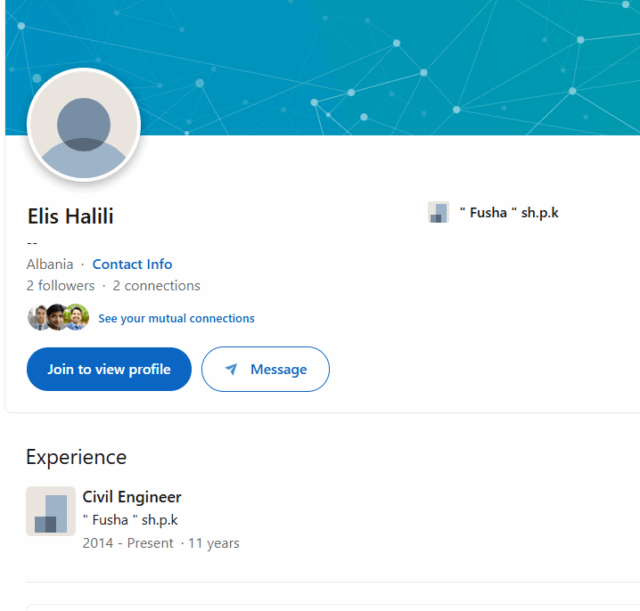640x611 pixels.
Task: Click the default profile avatar picture
Action: [x=84, y=125]
